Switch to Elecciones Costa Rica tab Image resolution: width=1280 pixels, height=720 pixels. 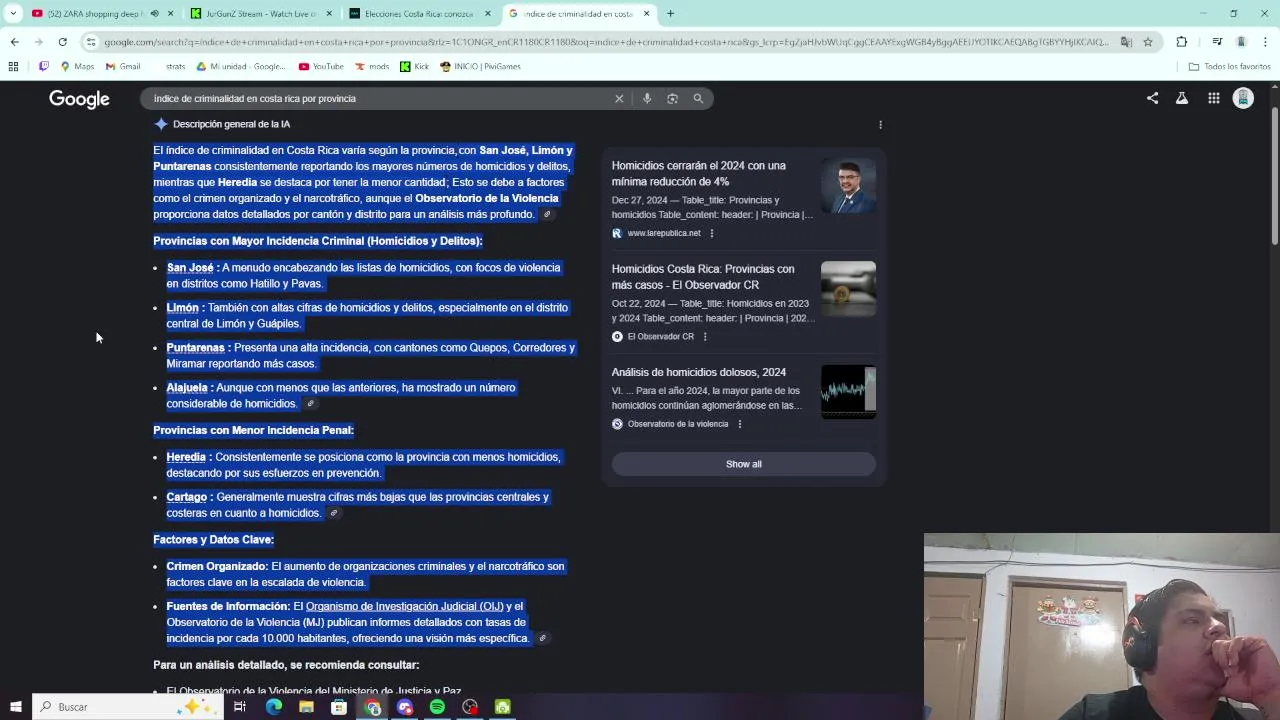click(420, 14)
